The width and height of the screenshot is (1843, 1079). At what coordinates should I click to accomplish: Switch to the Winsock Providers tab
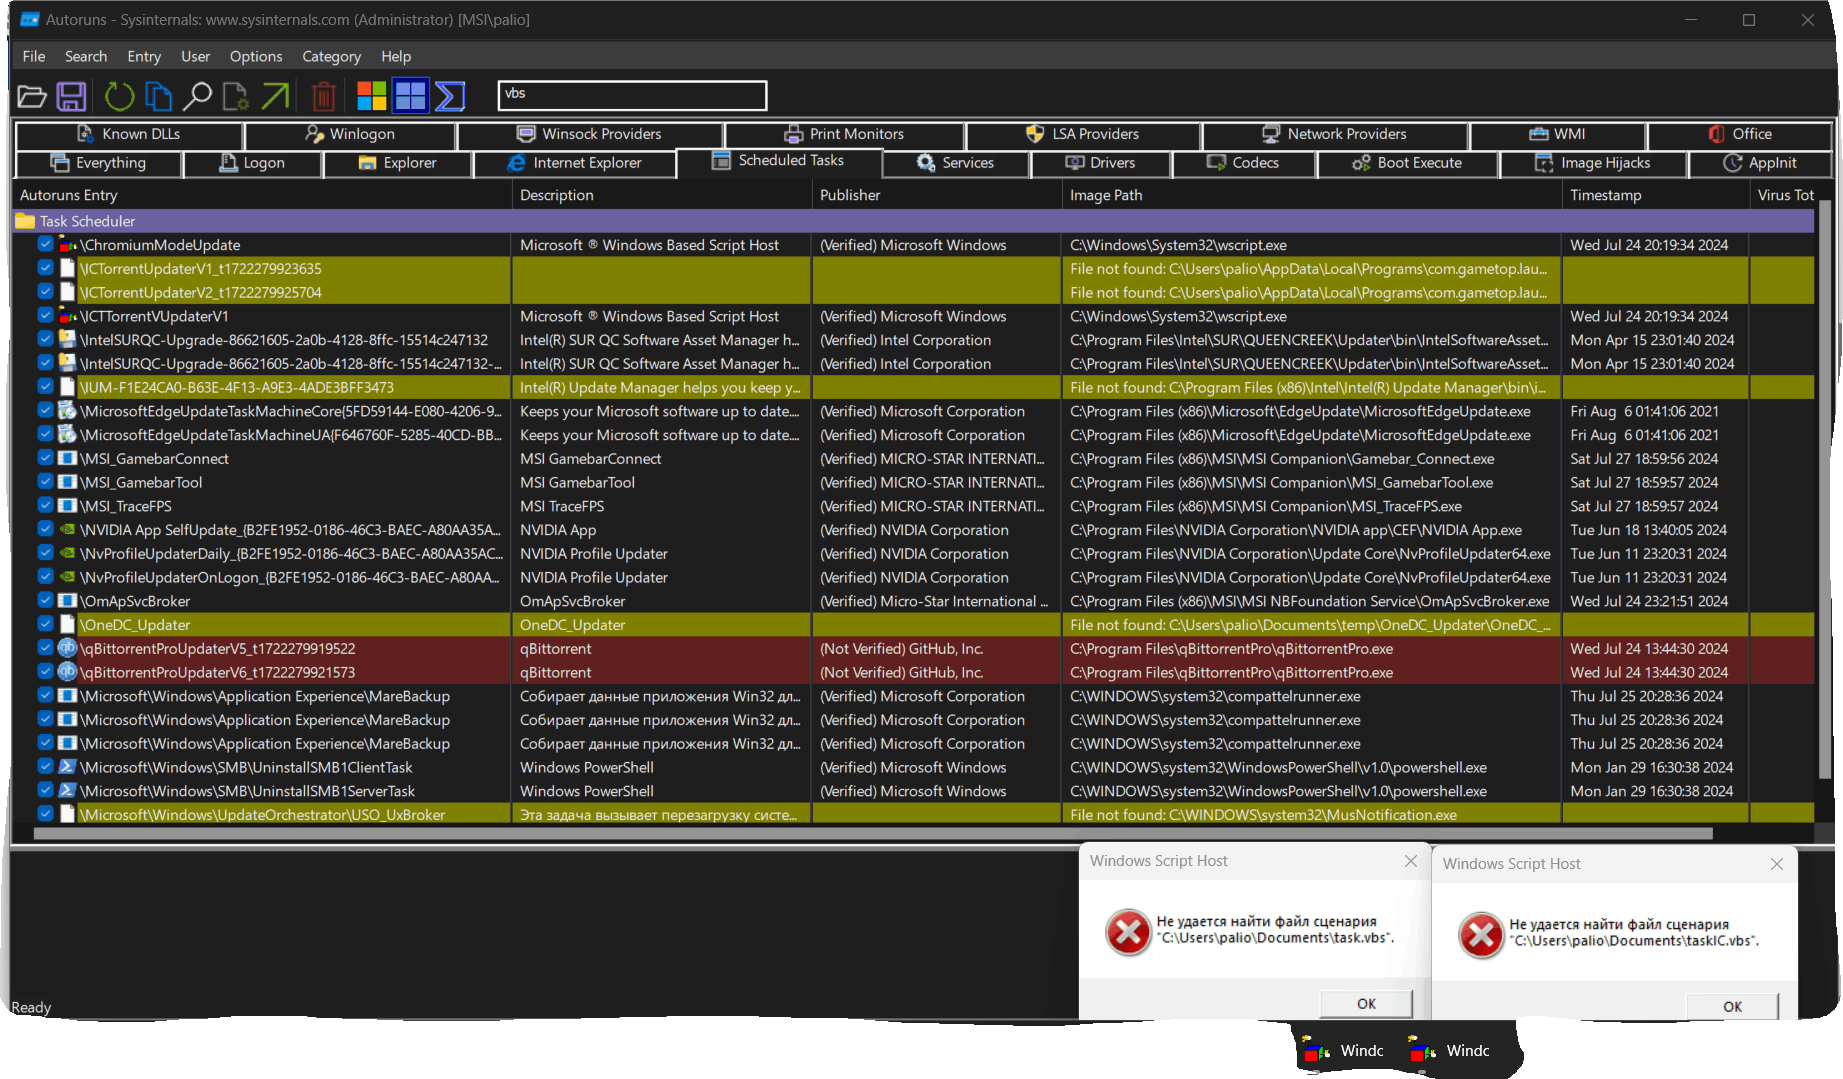(x=589, y=134)
